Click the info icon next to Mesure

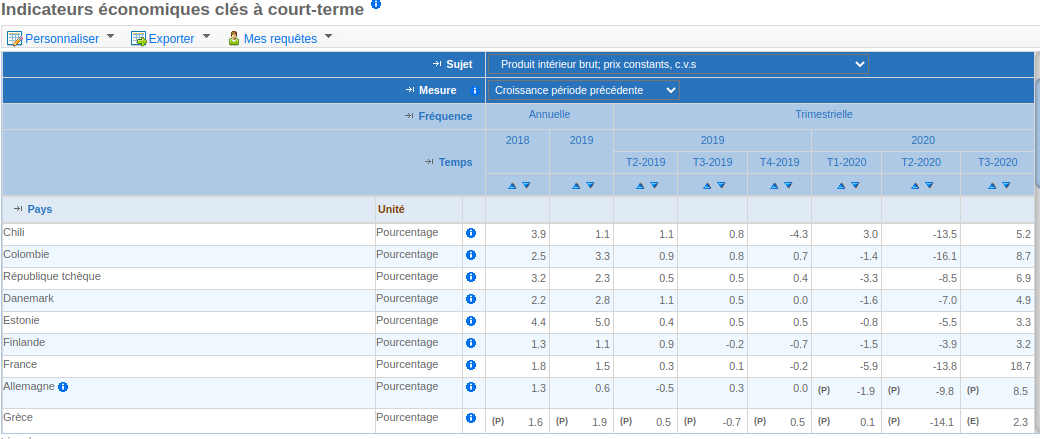[x=476, y=90]
